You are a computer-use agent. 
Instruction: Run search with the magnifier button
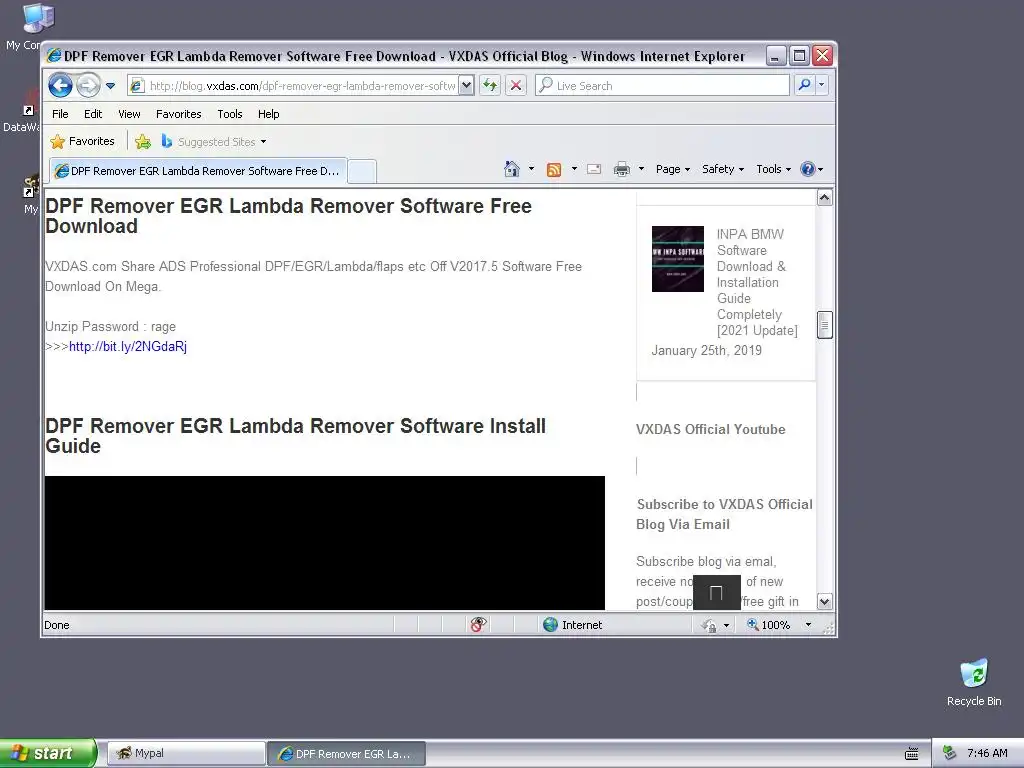805,85
